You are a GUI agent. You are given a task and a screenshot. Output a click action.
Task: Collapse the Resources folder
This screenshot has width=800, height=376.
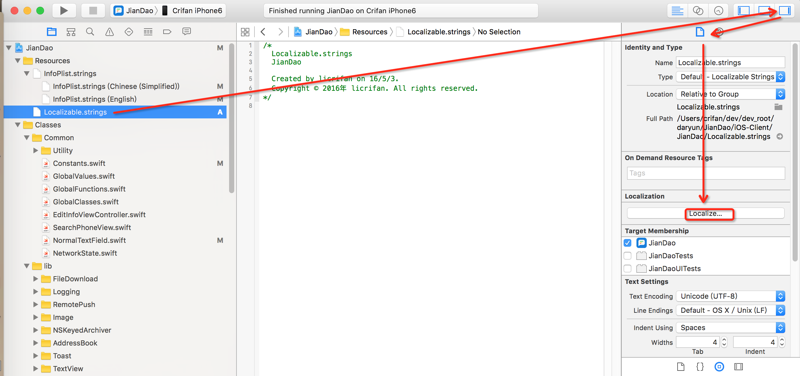click(x=18, y=61)
